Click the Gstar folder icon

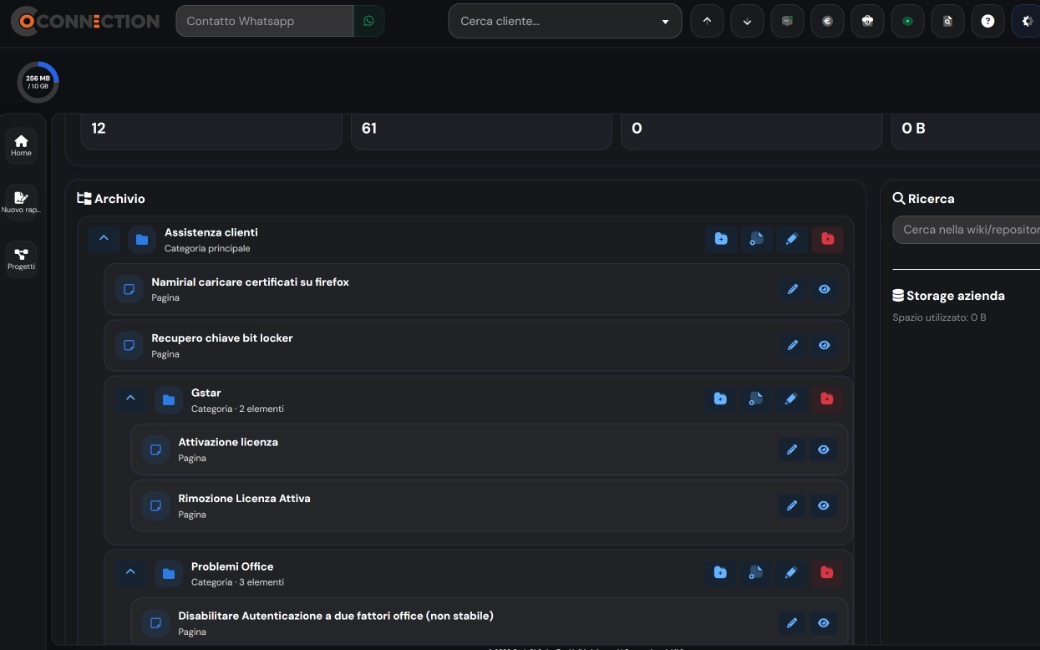[x=168, y=400]
